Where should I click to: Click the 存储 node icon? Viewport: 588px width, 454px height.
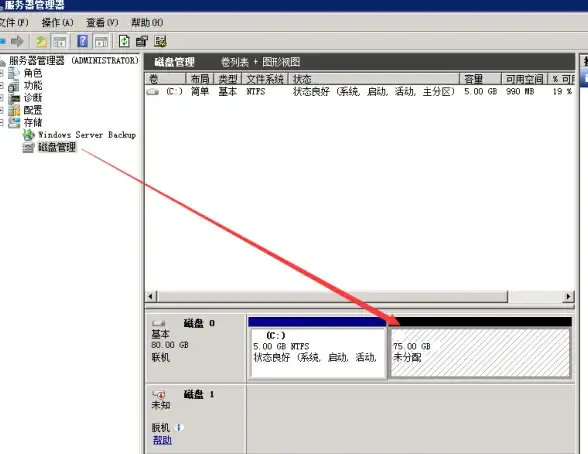click(14, 122)
